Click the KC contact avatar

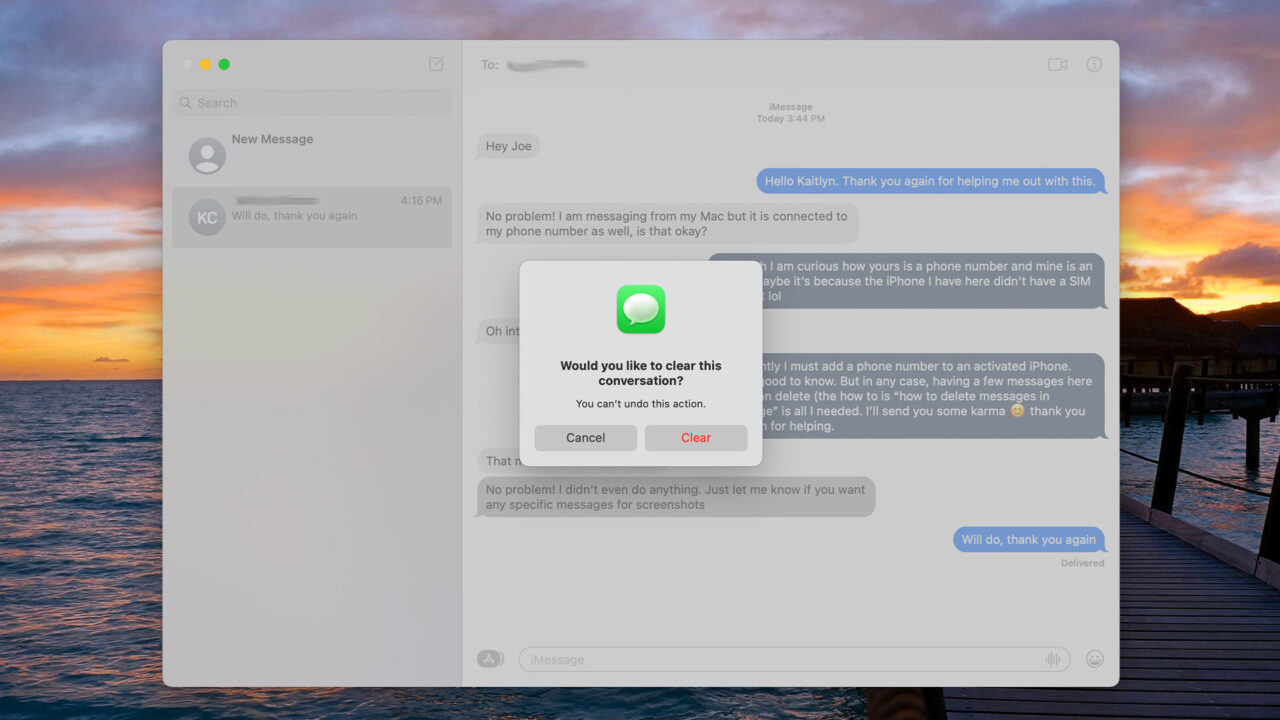point(206,217)
